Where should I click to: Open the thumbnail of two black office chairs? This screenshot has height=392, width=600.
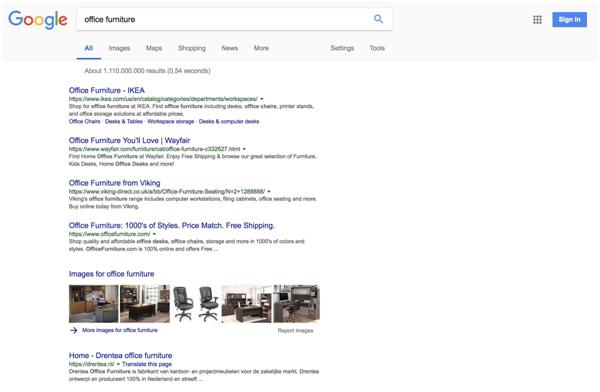tap(196, 304)
